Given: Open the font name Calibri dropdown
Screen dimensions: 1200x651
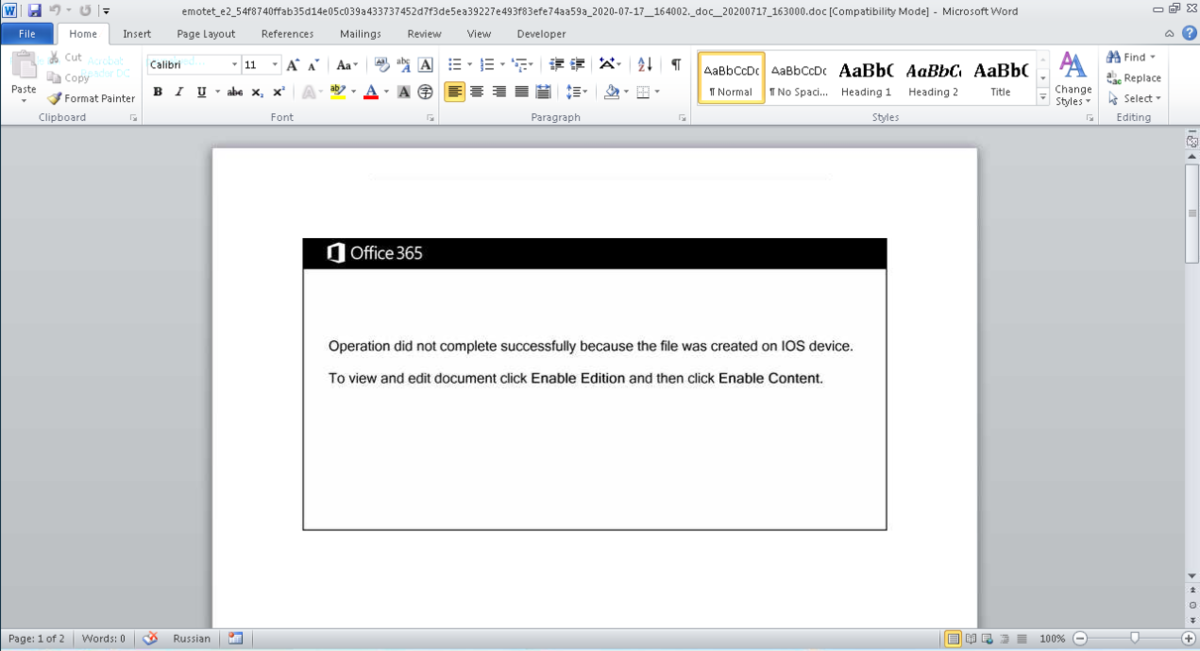Looking at the screenshot, I should click(x=235, y=65).
